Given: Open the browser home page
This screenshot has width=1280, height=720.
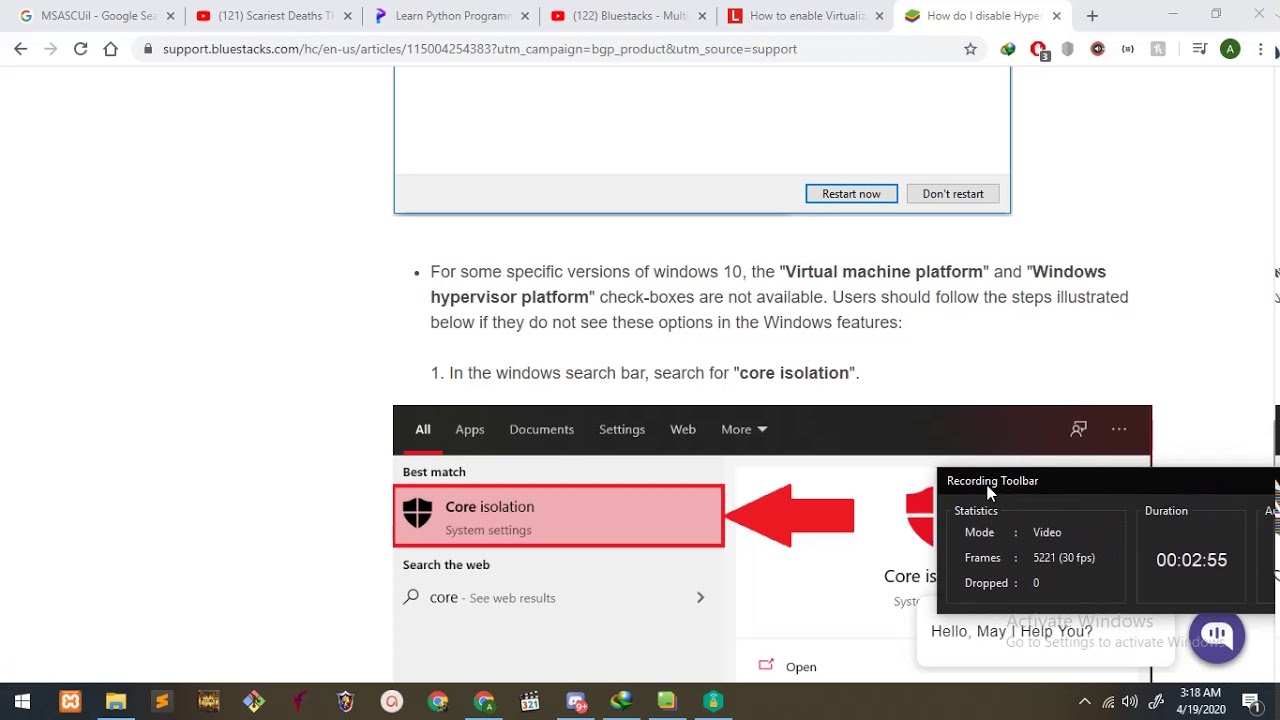Looking at the screenshot, I should 110,49.
